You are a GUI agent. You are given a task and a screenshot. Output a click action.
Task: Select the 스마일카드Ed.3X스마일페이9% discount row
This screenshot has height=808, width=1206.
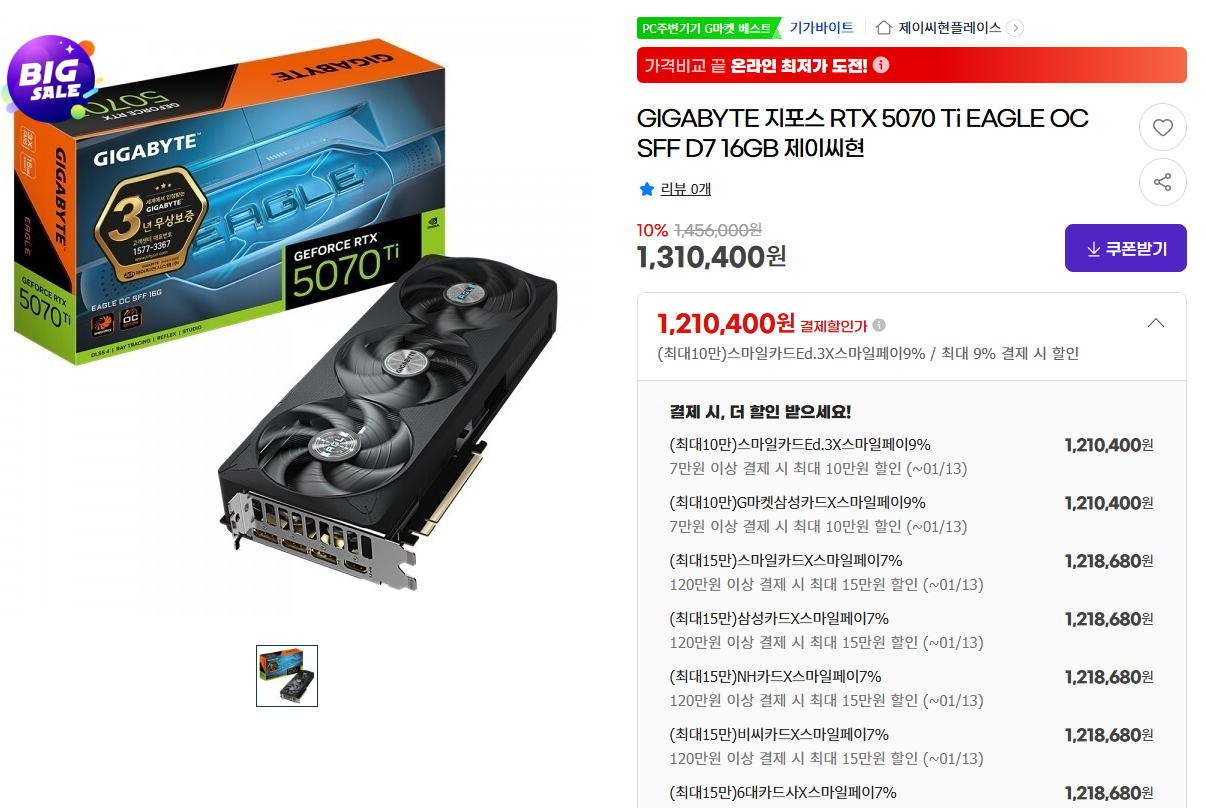click(x=911, y=456)
